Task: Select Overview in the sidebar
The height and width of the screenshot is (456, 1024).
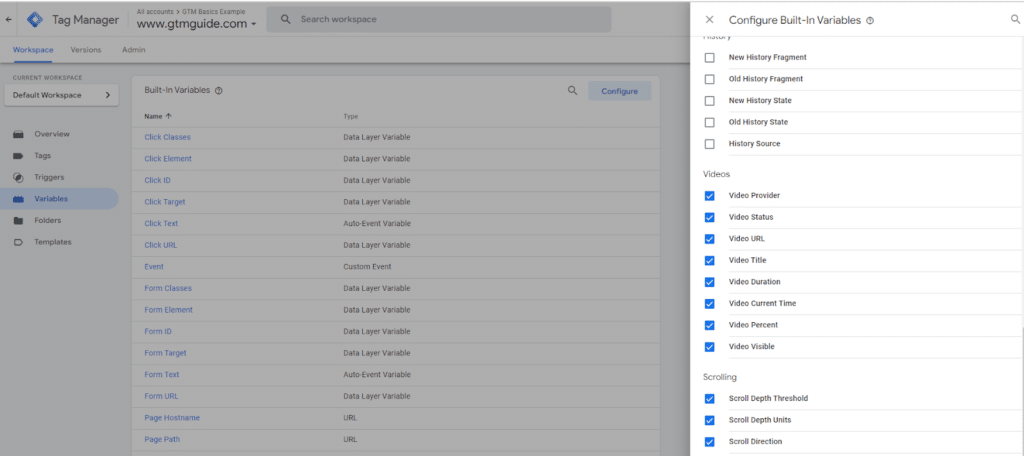Action: 52,134
